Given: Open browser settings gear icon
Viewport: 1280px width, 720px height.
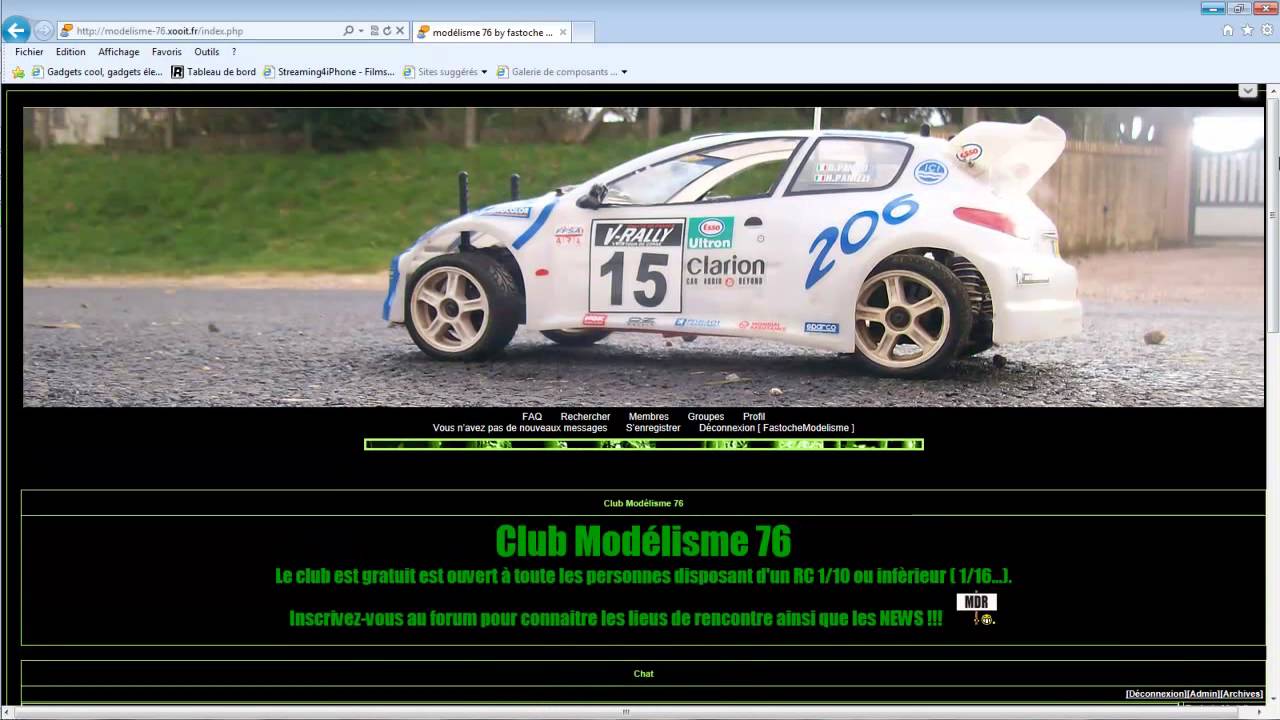Looking at the screenshot, I should tap(1266, 30).
